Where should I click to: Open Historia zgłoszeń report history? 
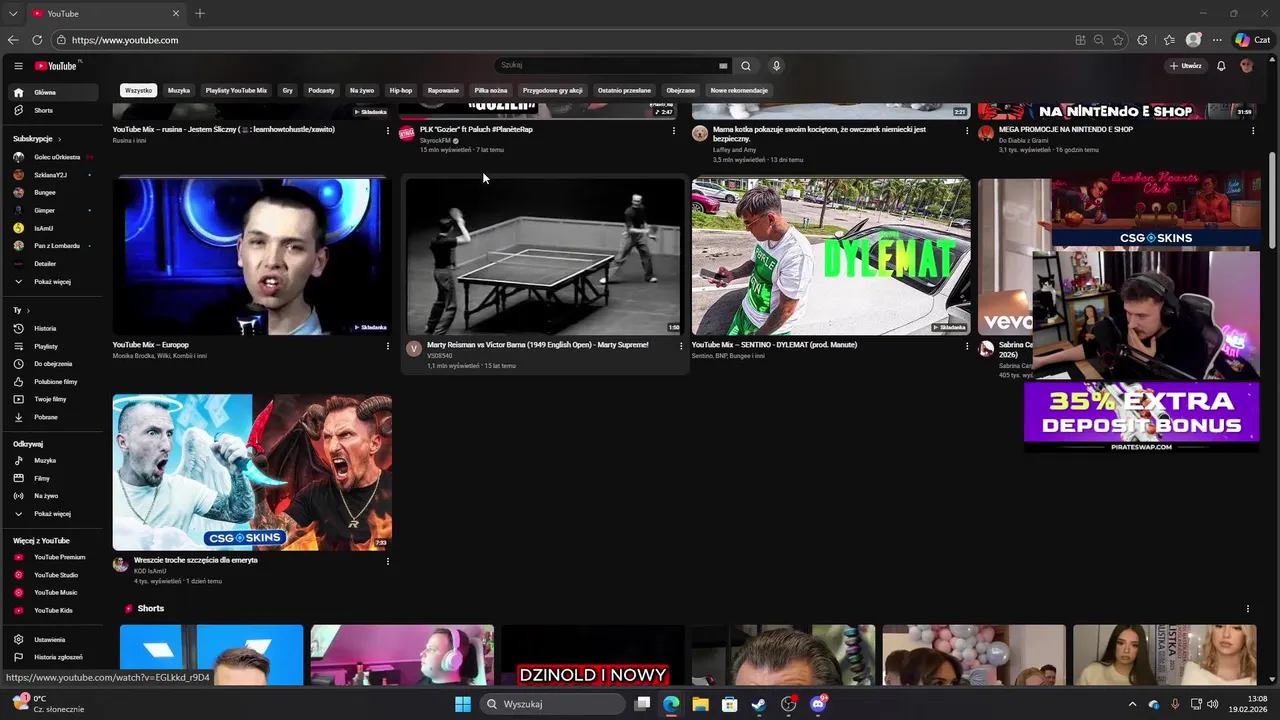(52, 657)
